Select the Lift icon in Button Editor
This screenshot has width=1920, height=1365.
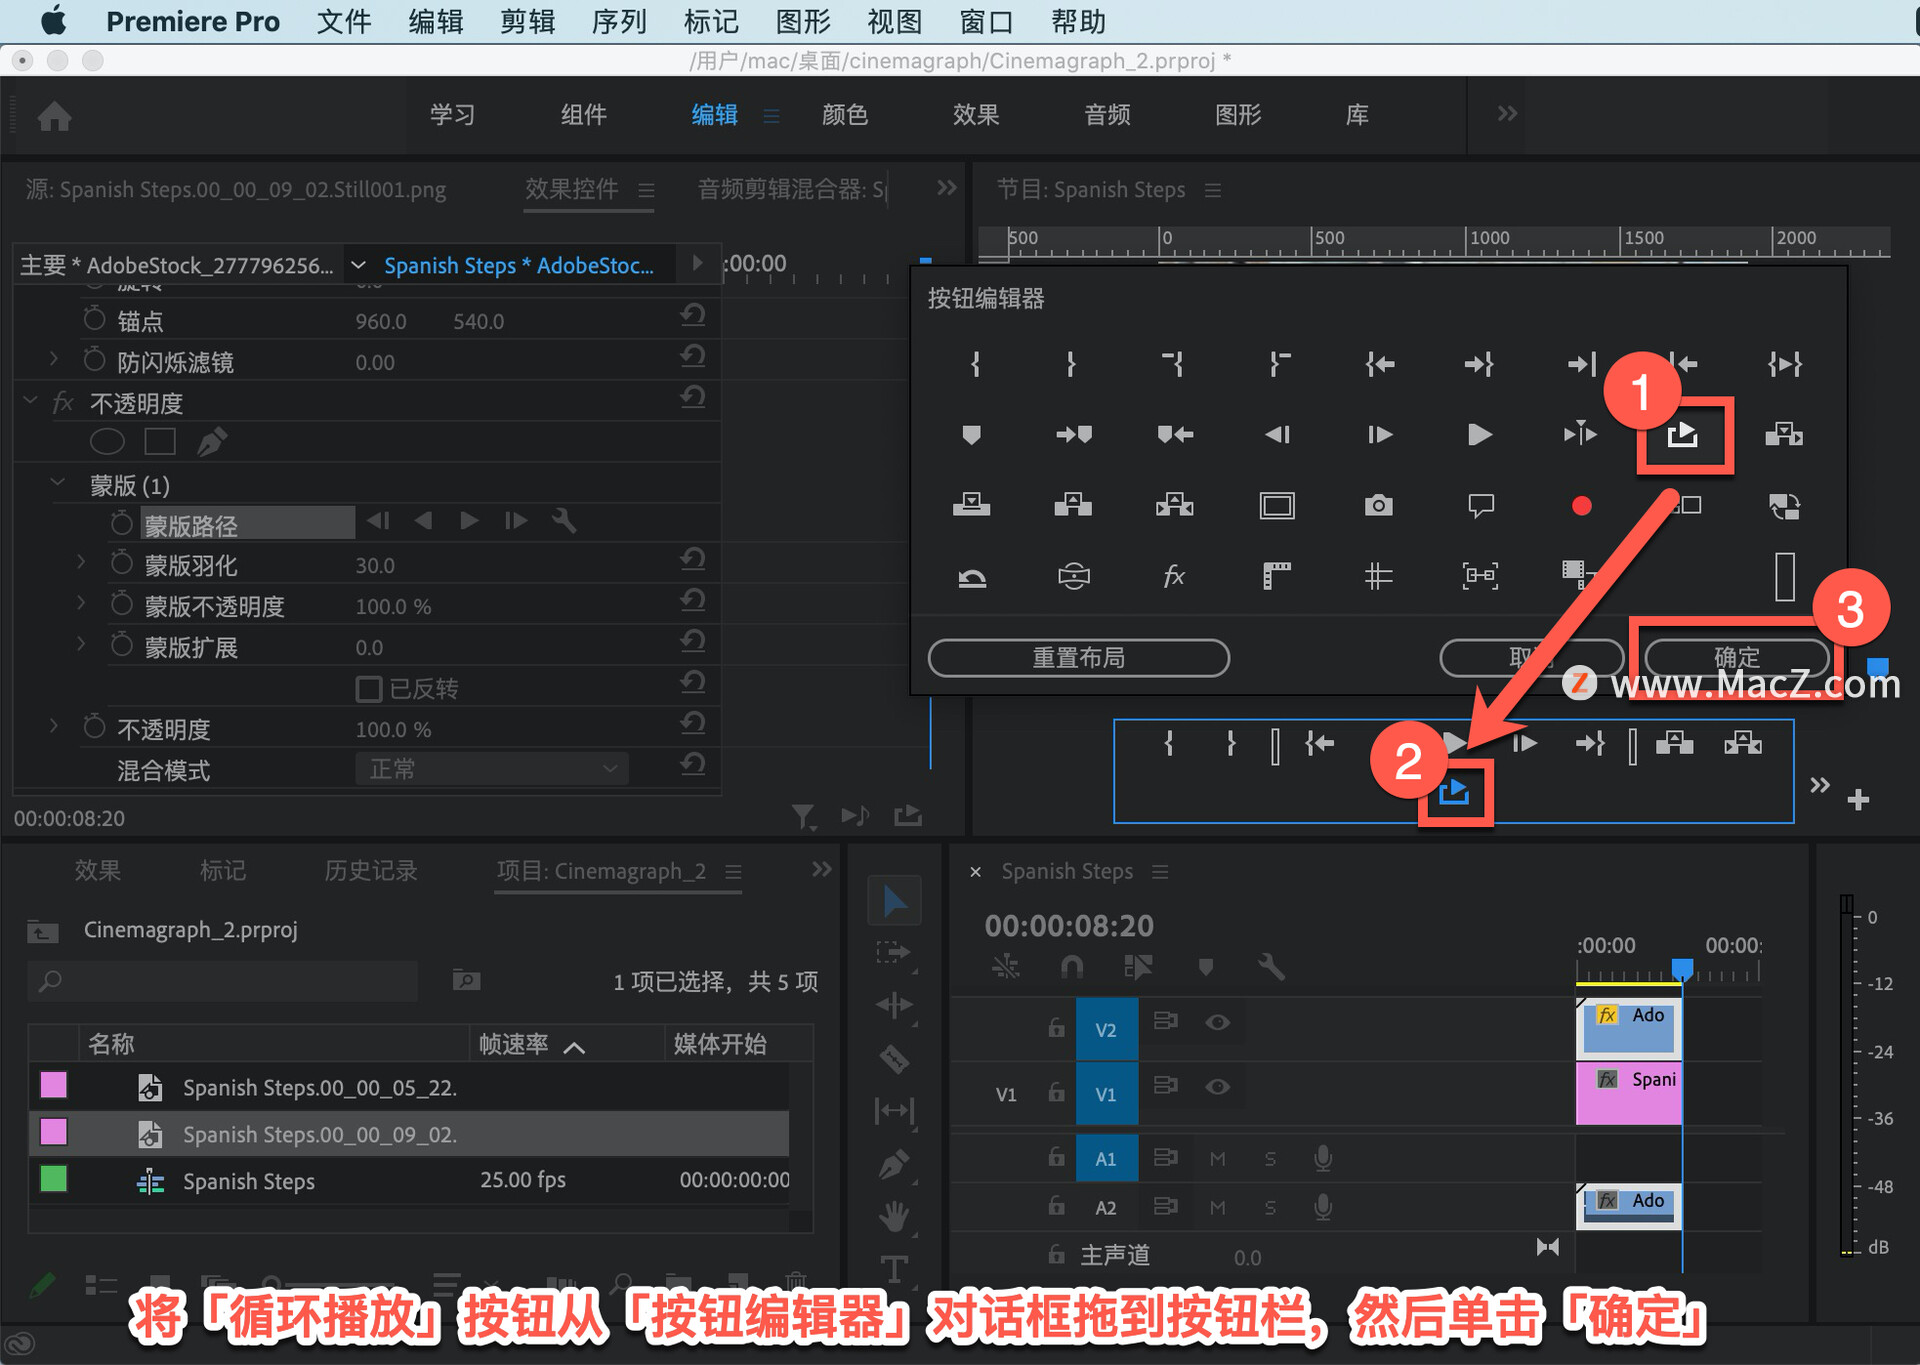coord(1073,505)
